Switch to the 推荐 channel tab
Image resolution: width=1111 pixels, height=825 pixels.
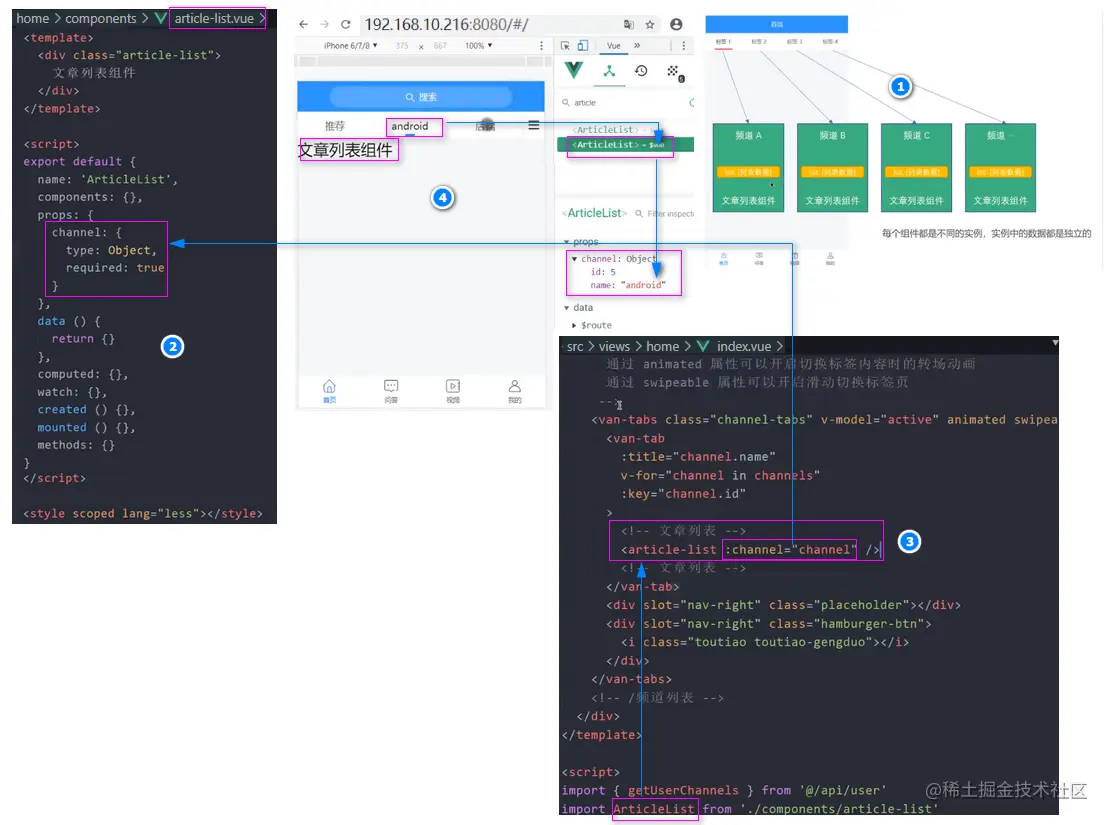(334, 126)
